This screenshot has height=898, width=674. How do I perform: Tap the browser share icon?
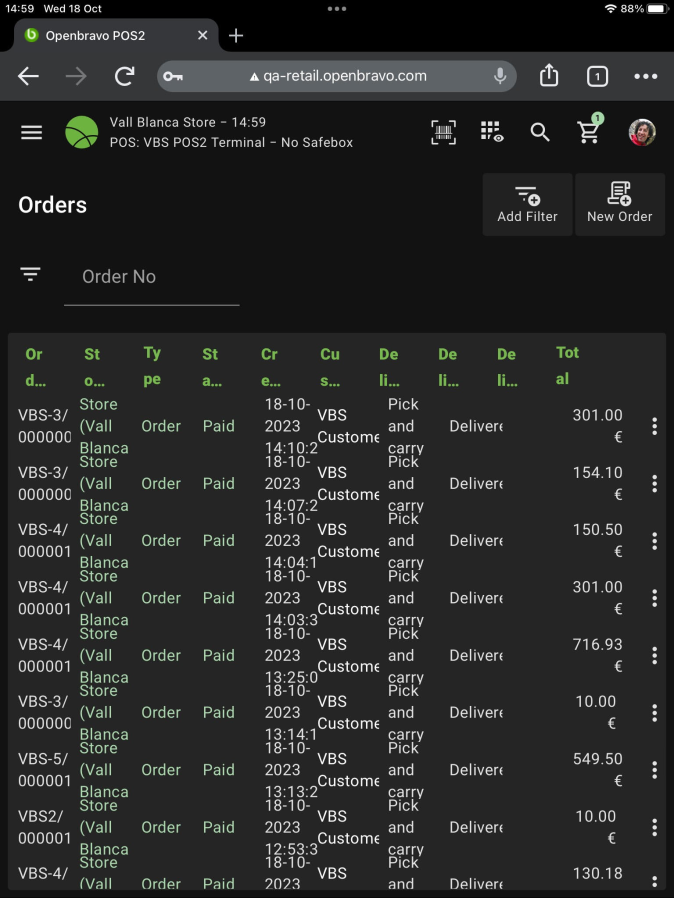549,76
